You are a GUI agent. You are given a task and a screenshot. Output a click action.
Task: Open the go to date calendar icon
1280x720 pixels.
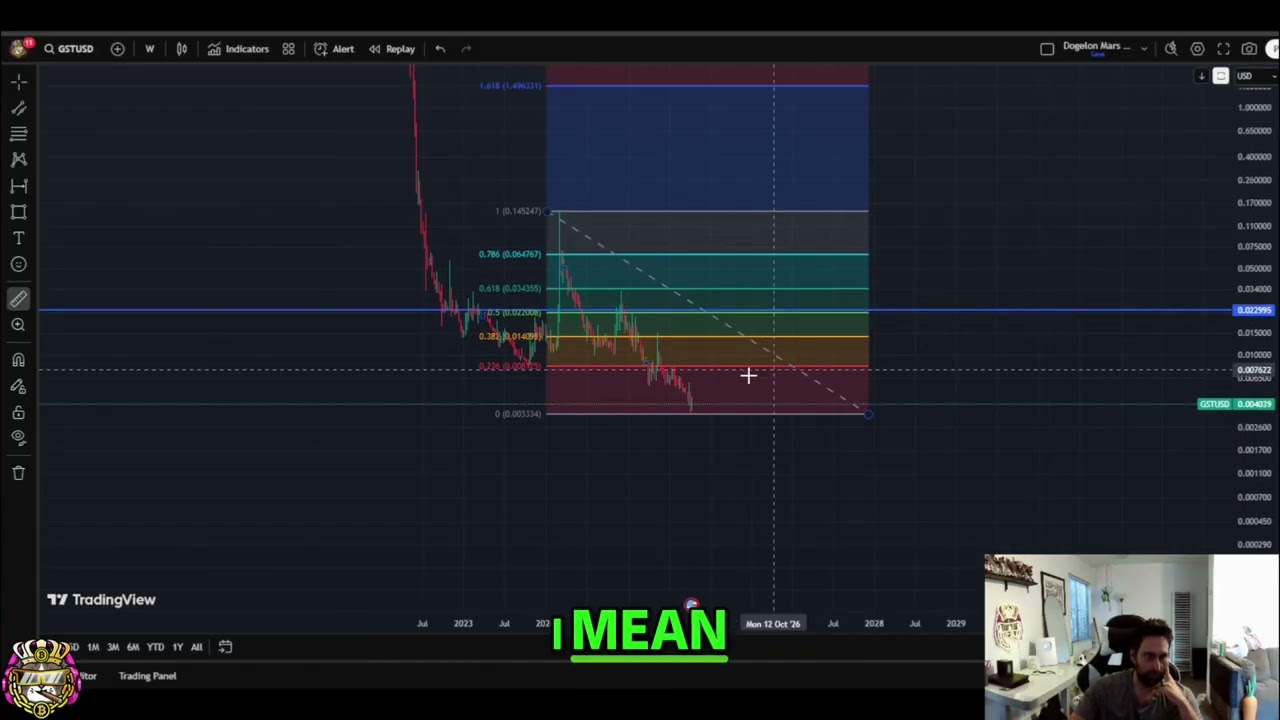pyautogui.click(x=225, y=647)
